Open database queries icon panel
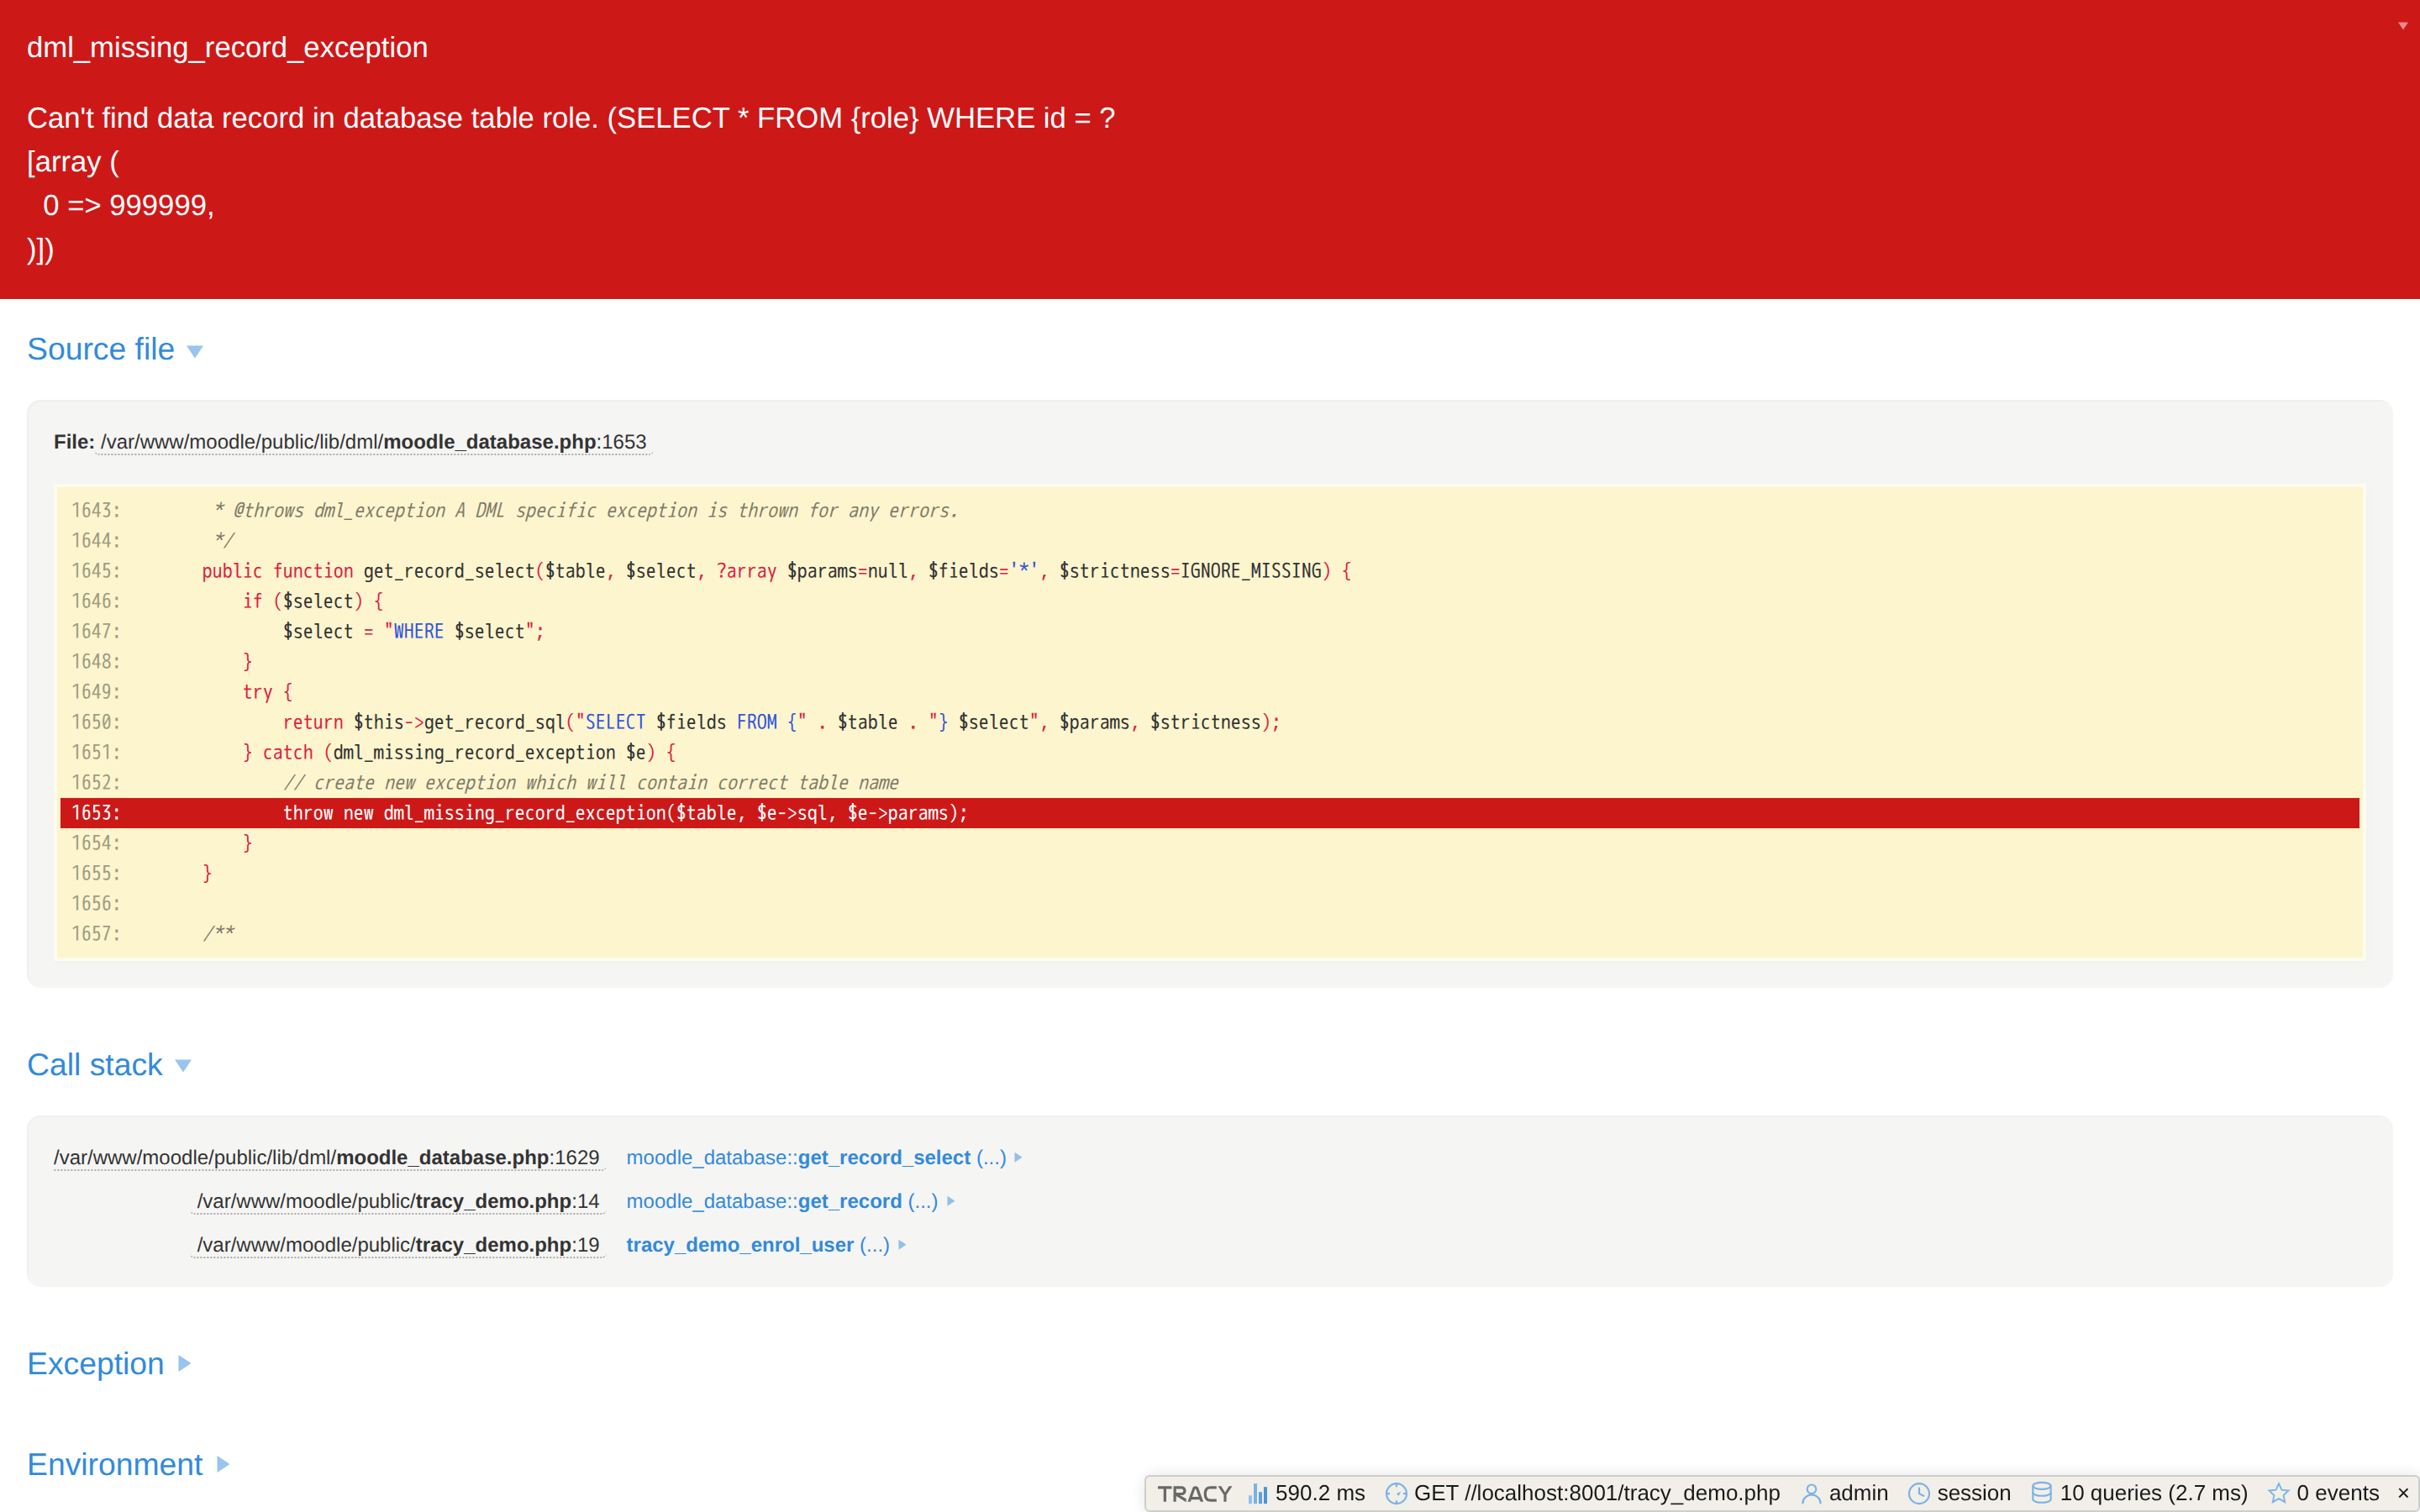The image size is (2420, 1512). pos(2042,1494)
